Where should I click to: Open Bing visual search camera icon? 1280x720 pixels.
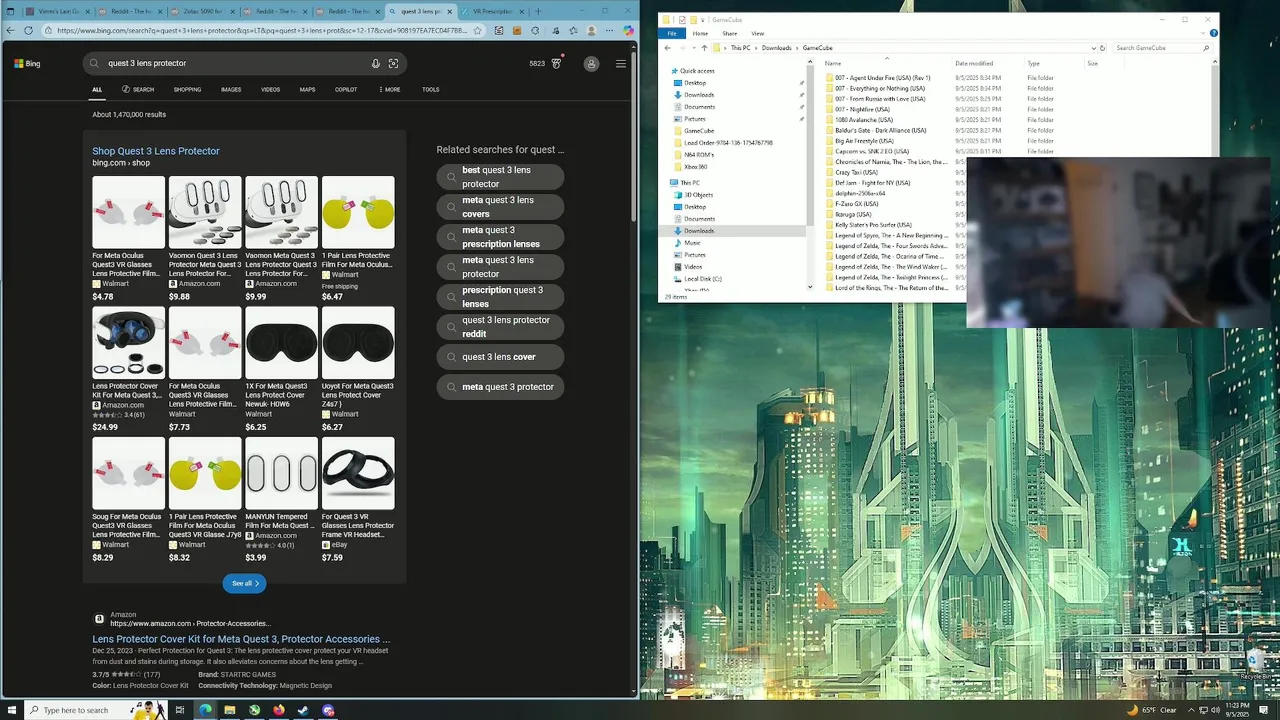point(393,63)
